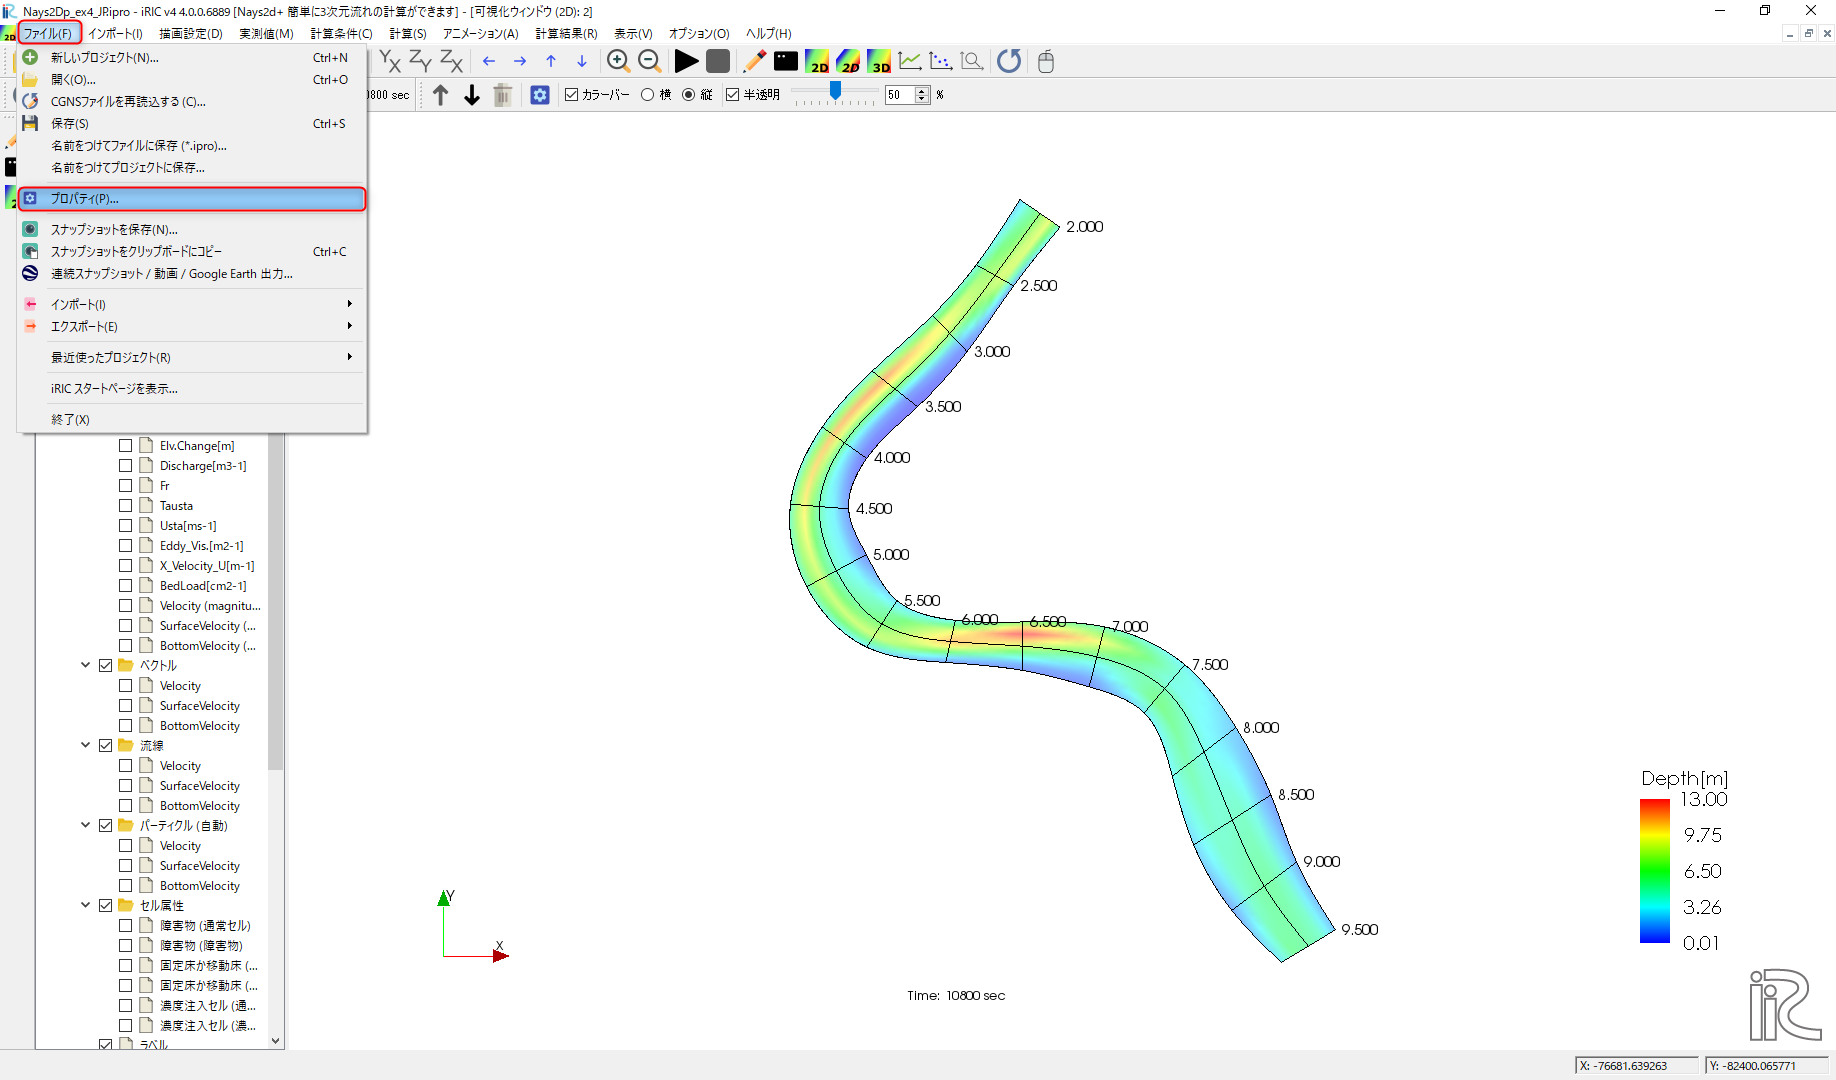Zoom out with the magnifier minus icon
The width and height of the screenshot is (1836, 1080).
click(649, 61)
